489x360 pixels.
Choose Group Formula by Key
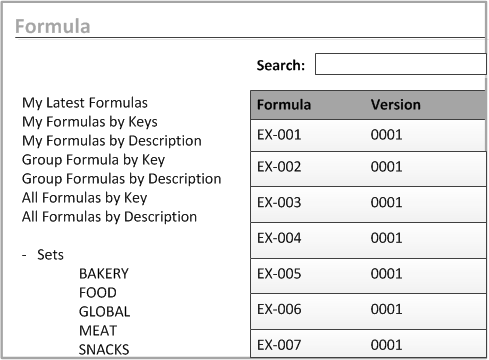click(x=93, y=160)
